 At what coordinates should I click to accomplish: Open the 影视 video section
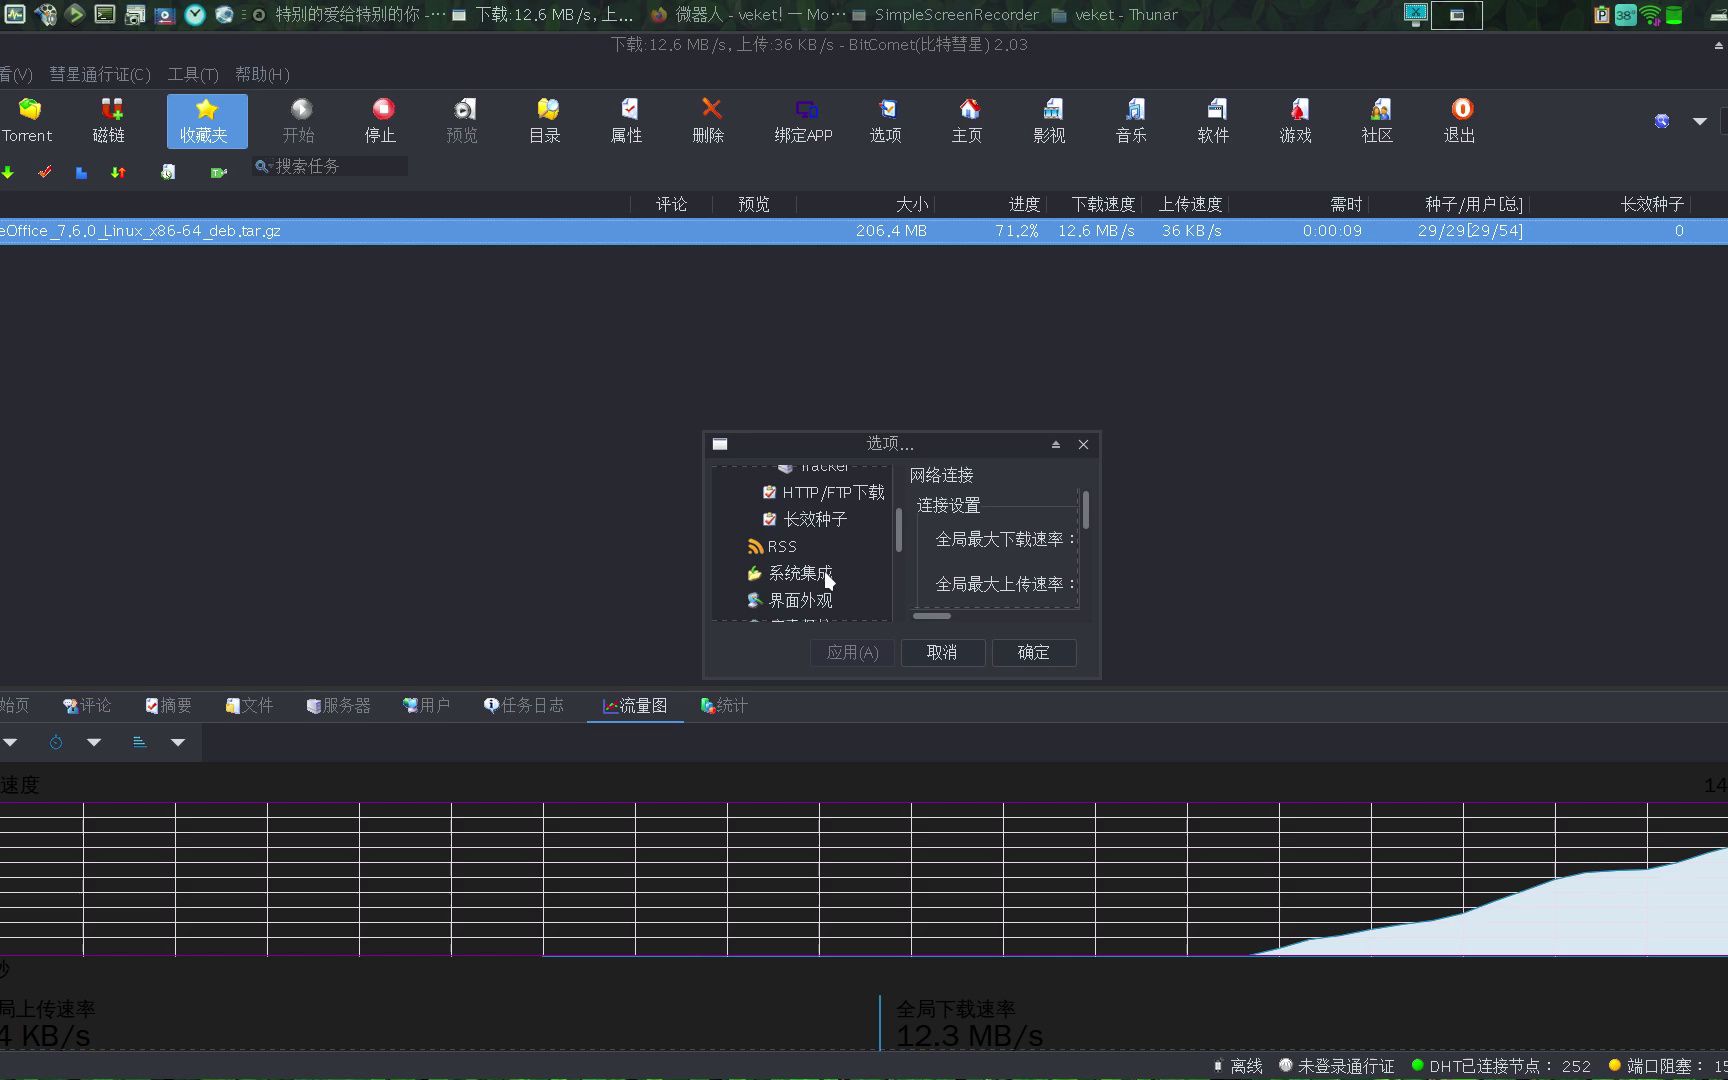(1050, 121)
